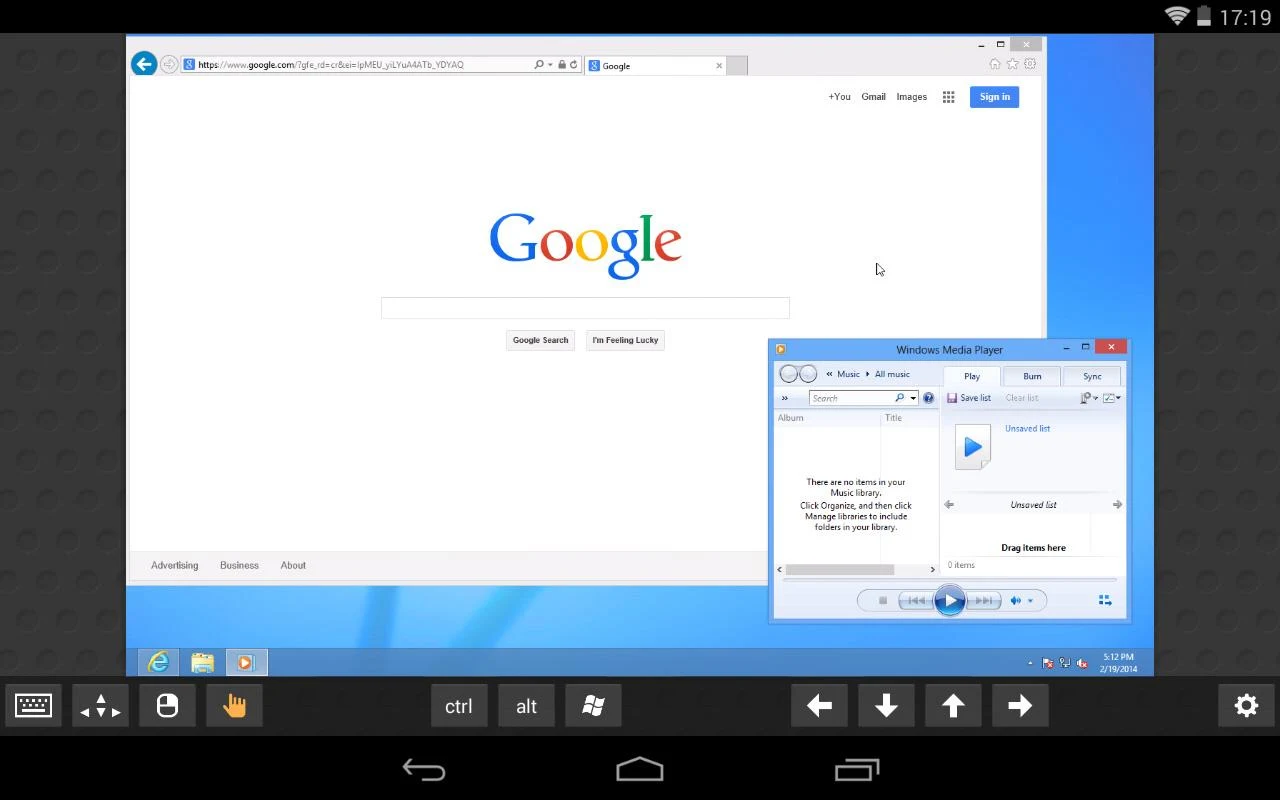1280x800 pixels.
Task: Toggle the on-screen keyboard icon
Action: pos(33,705)
